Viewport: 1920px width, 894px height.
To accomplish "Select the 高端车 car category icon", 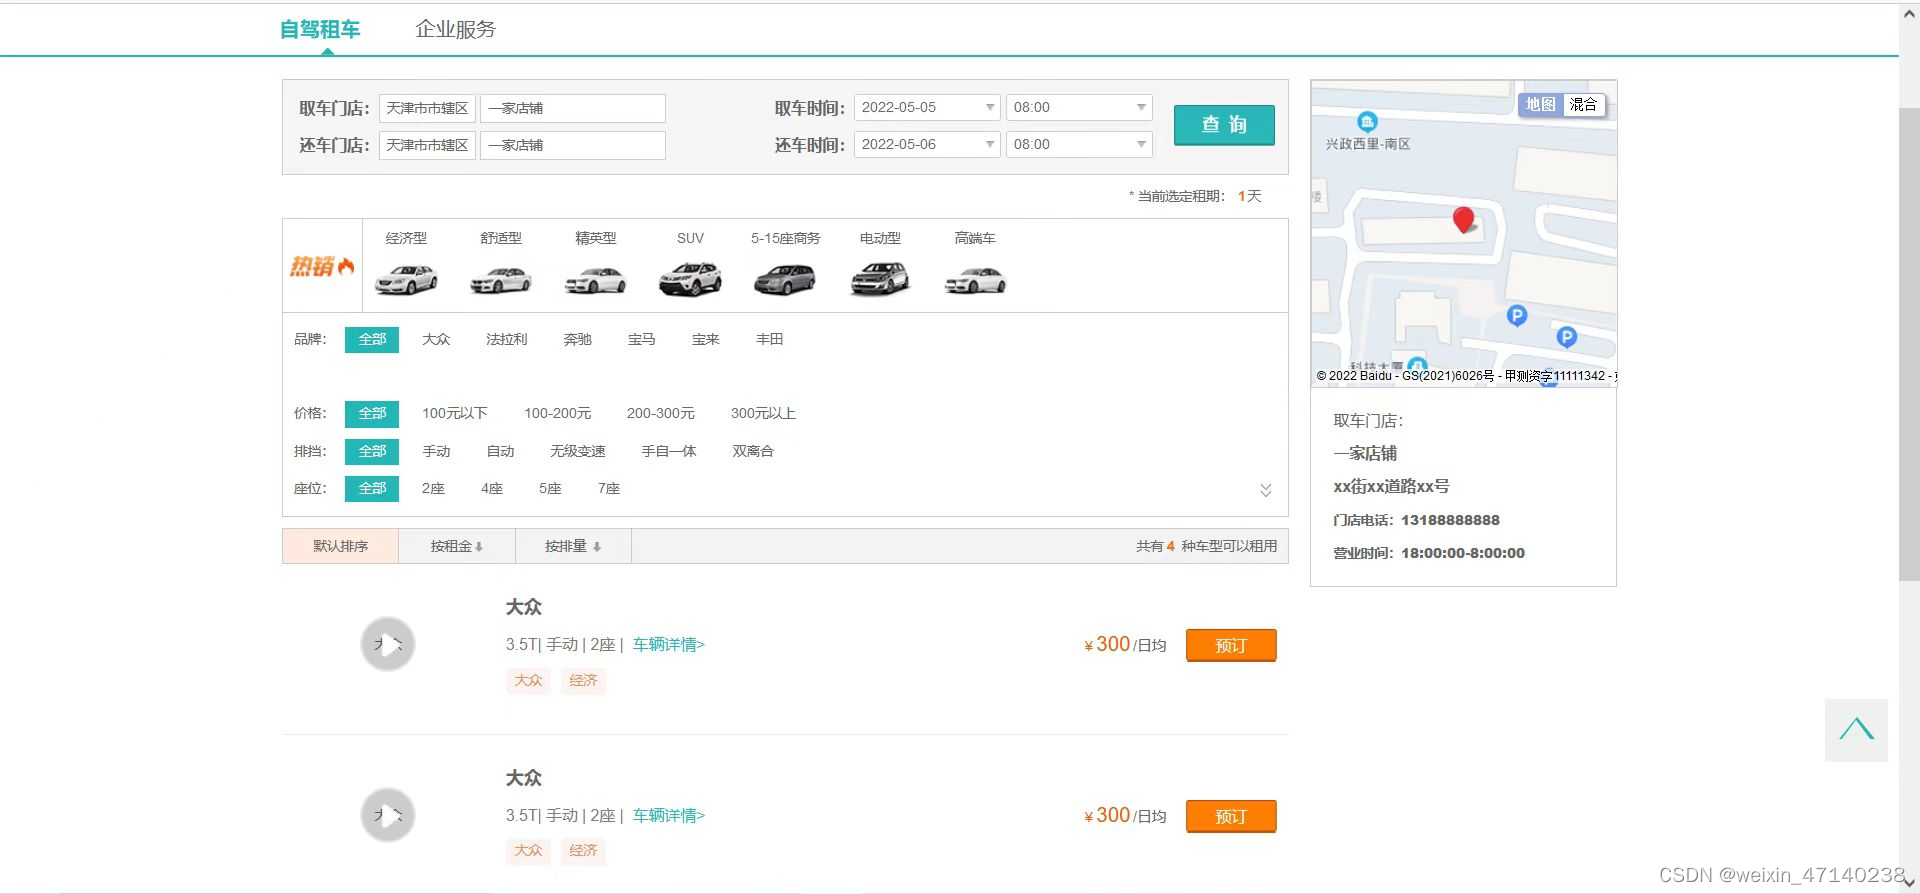I will (975, 280).
